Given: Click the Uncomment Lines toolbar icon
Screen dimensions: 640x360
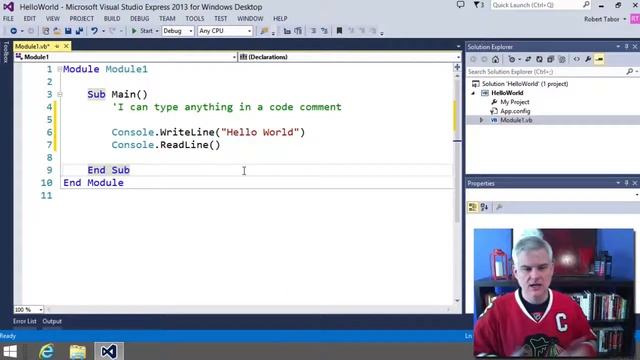Looking at the screenshot, I should [x=324, y=31].
